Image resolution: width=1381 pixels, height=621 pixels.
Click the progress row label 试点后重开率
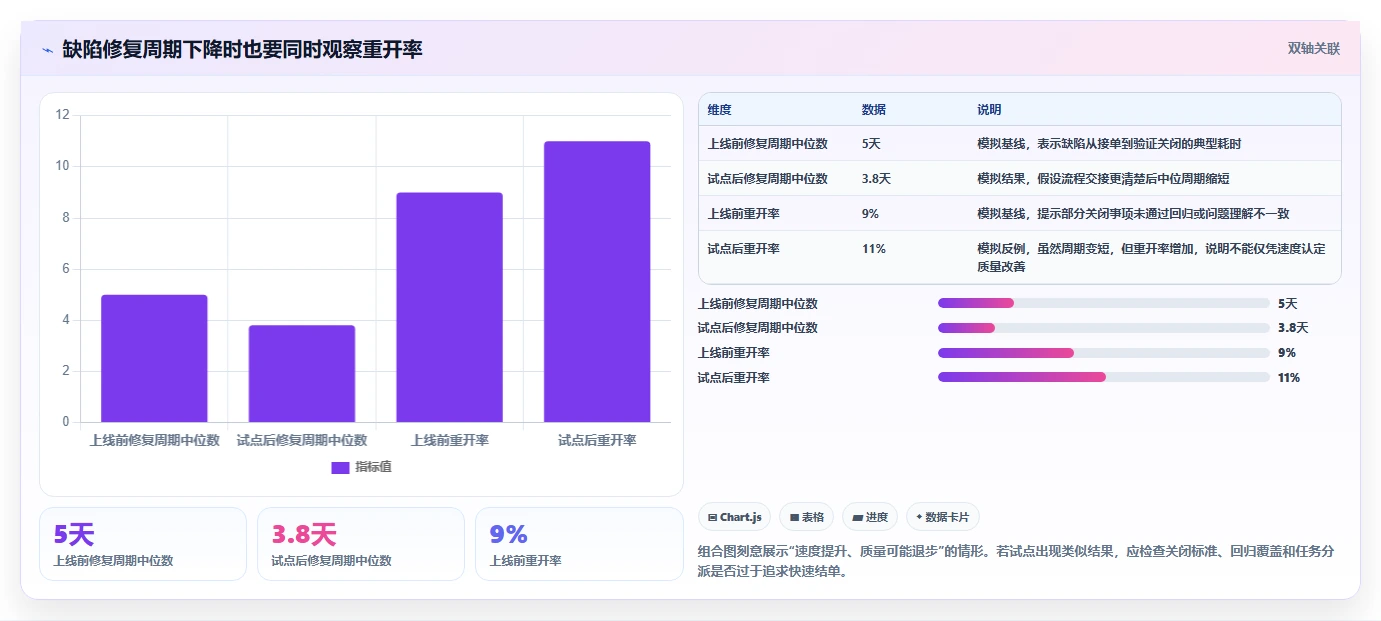pos(733,378)
